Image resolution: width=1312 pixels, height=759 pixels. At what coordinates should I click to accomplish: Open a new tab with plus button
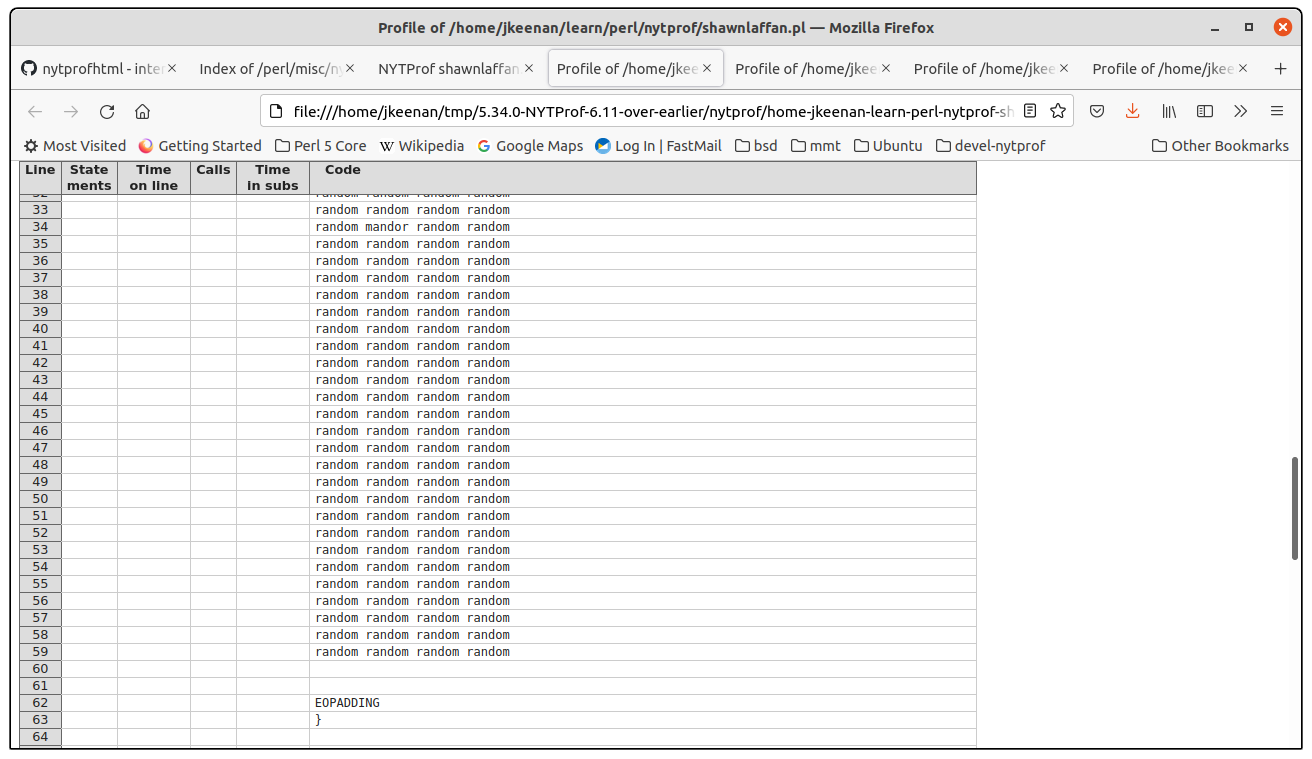tap(1280, 69)
